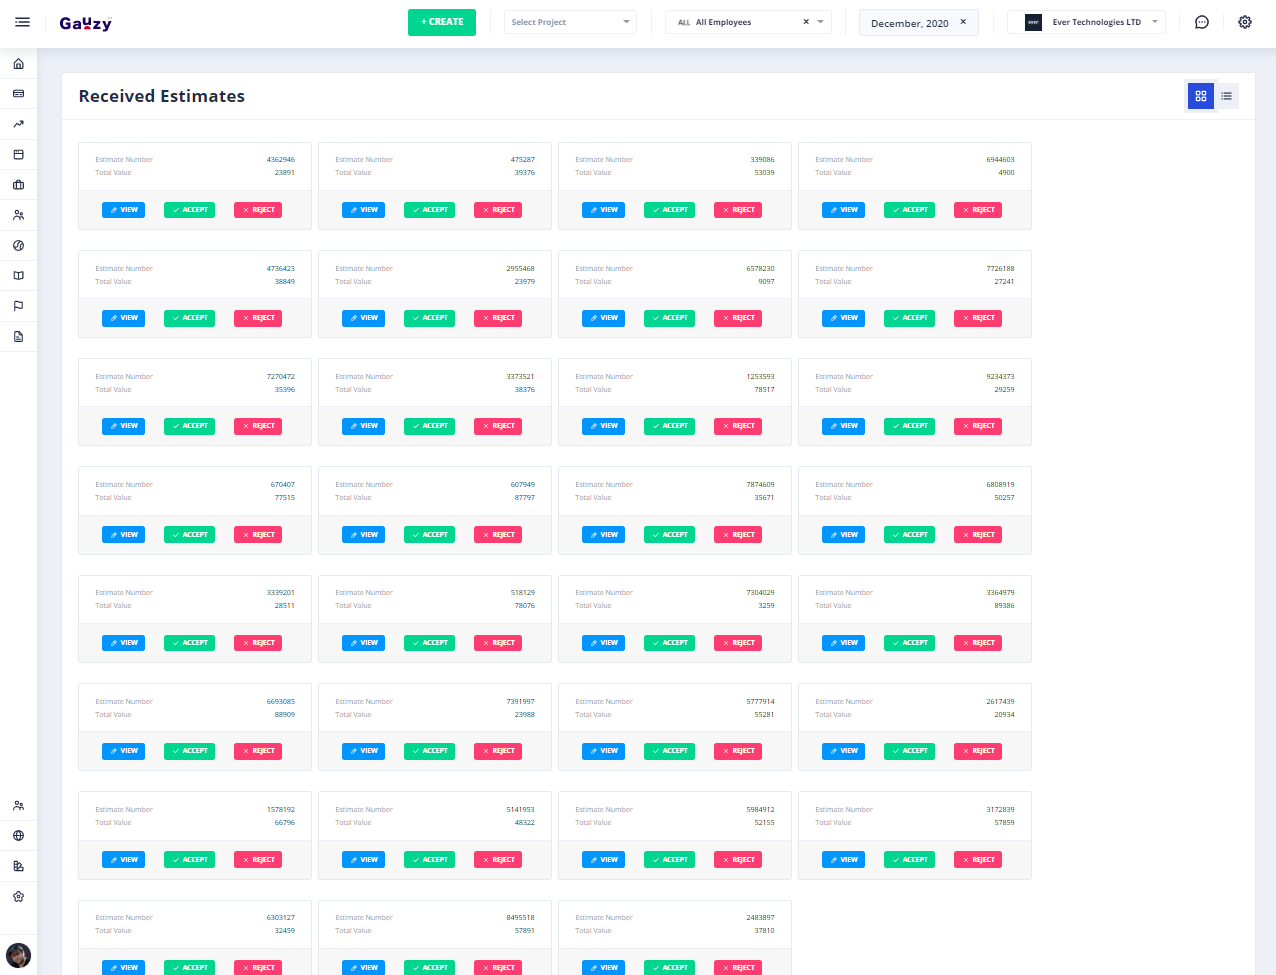Clear the December, 2020 date filter
This screenshot has width=1276, height=975.
(x=963, y=22)
